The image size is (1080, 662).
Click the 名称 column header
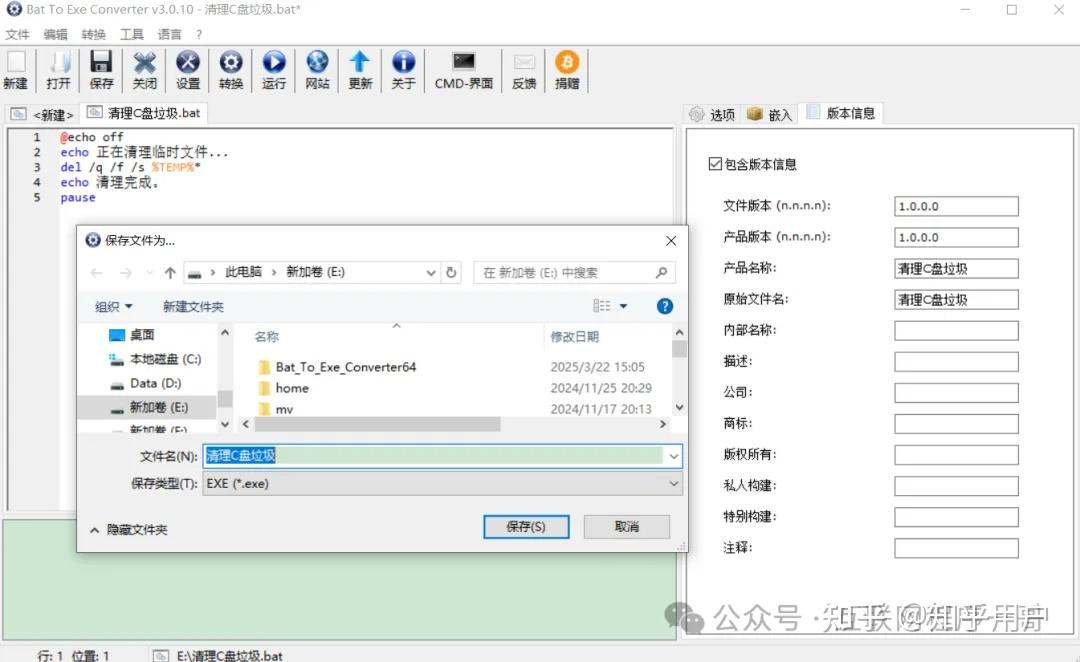click(x=267, y=337)
